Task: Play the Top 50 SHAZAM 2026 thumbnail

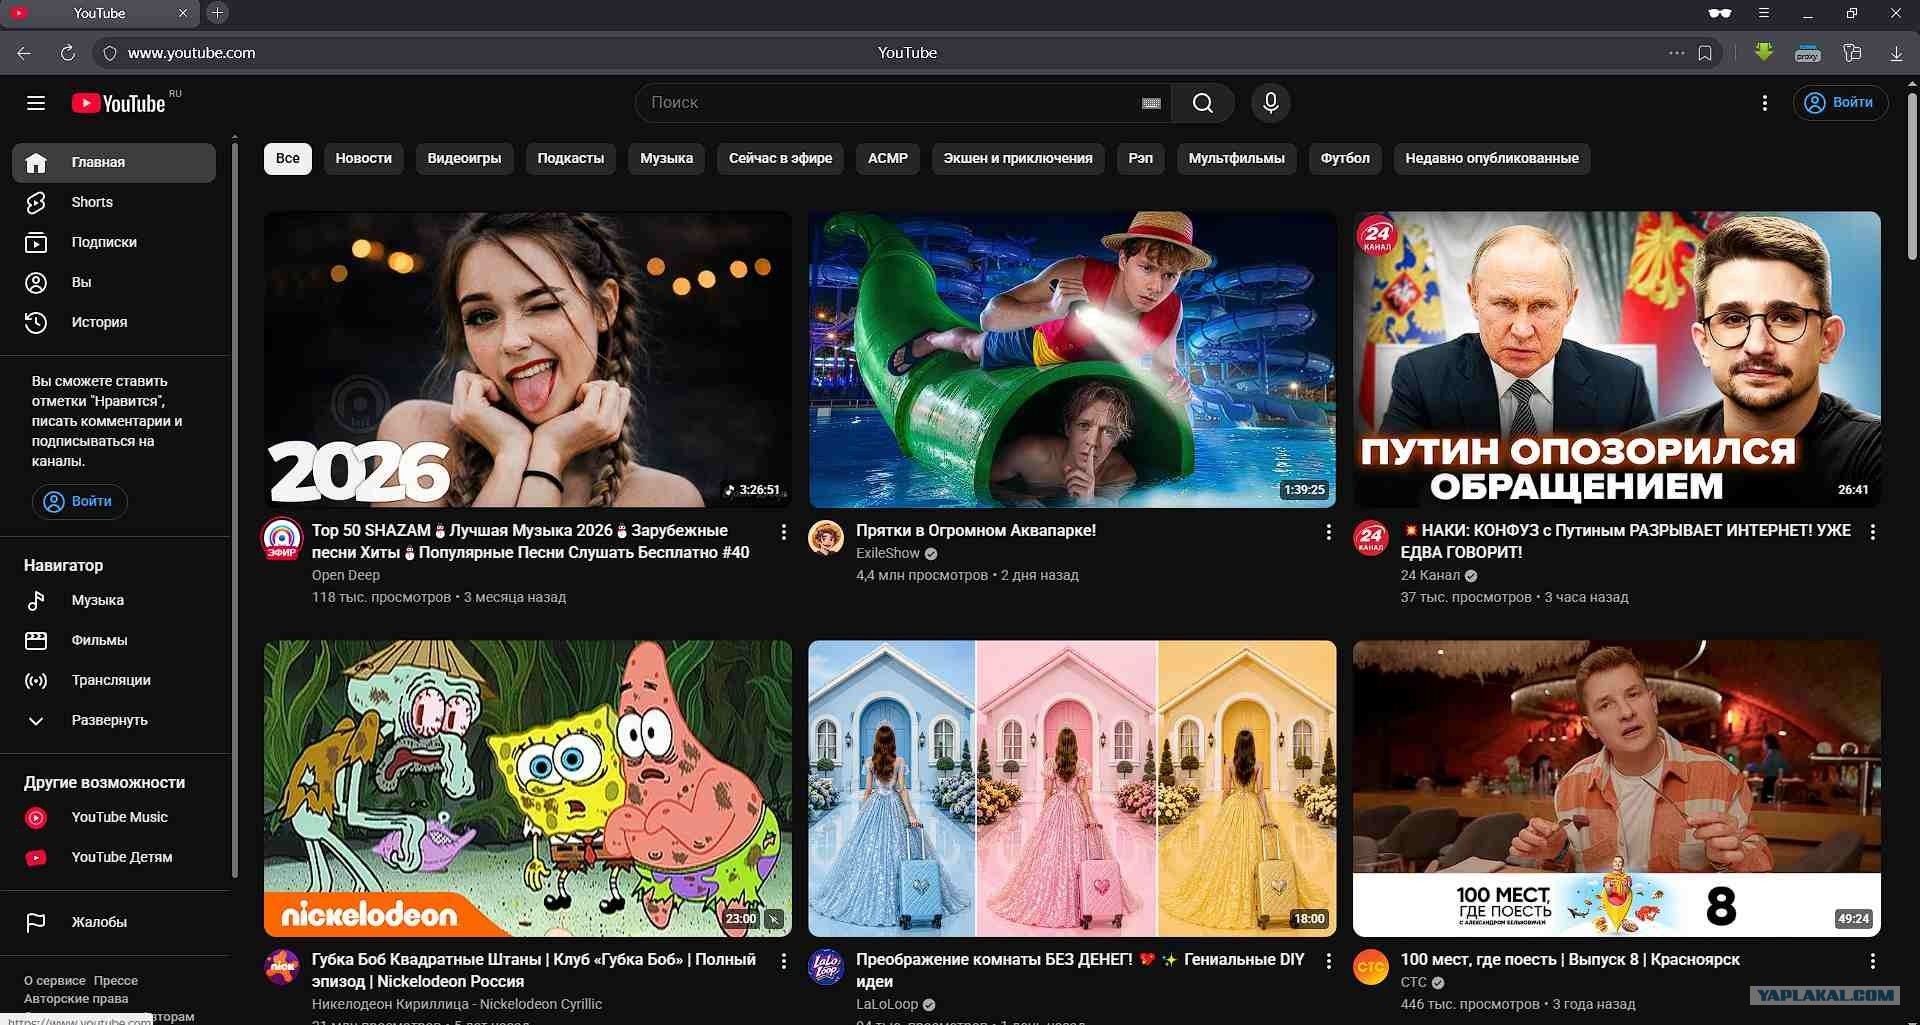Action: pyautogui.click(x=528, y=359)
